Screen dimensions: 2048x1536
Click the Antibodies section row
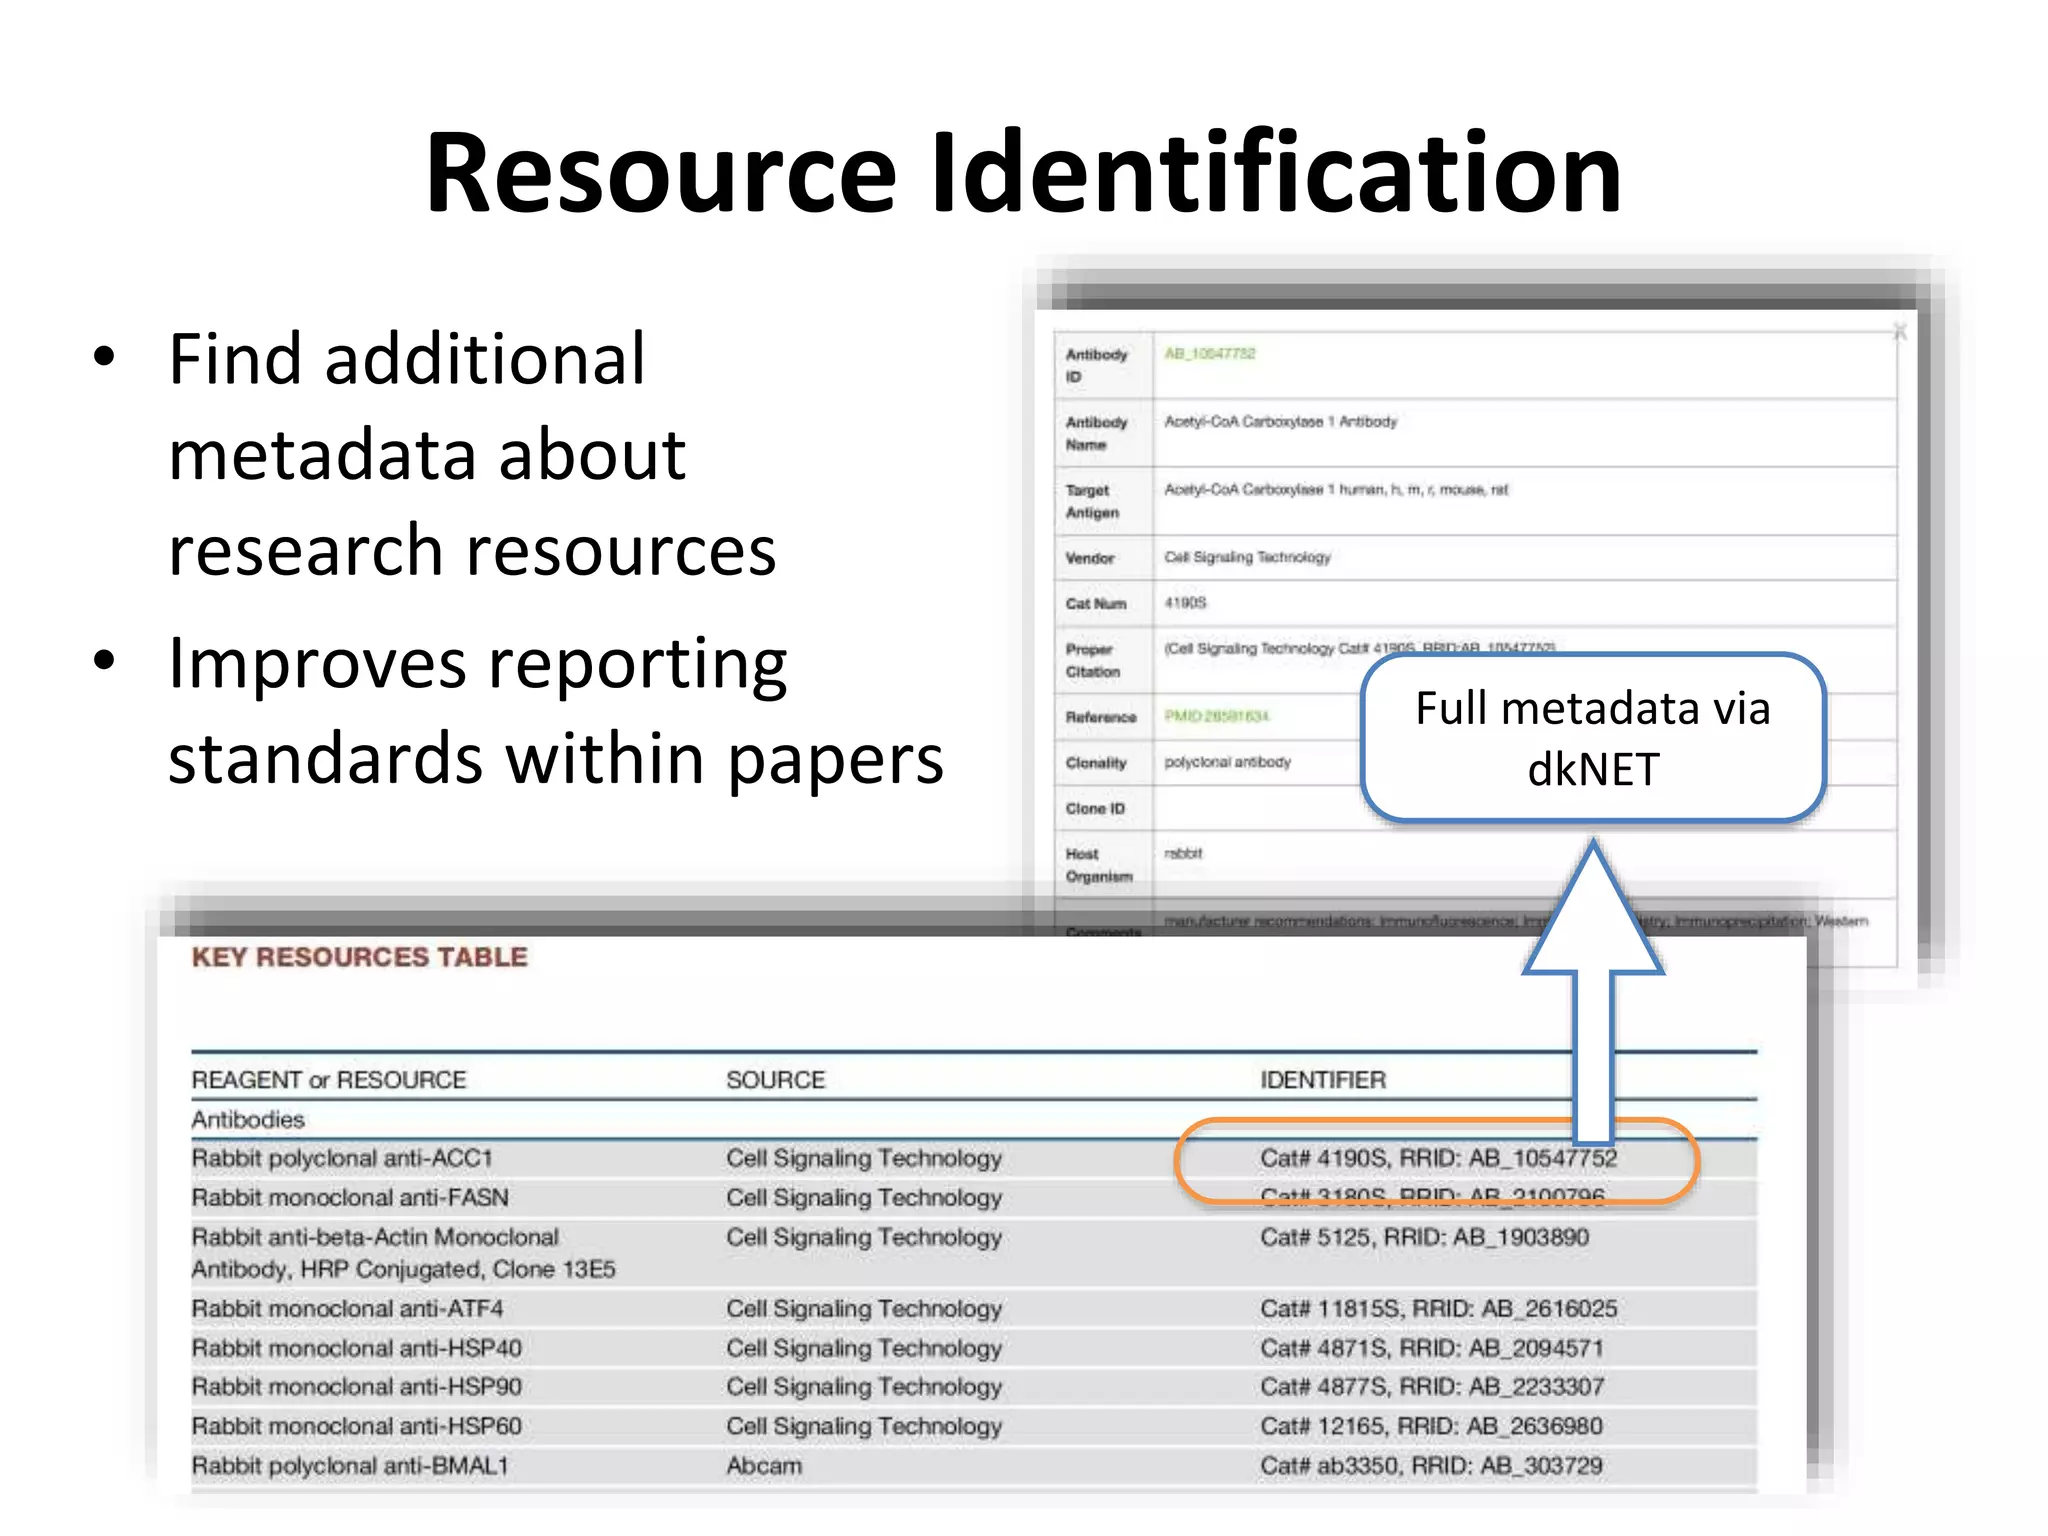[x=973, y=1120]
